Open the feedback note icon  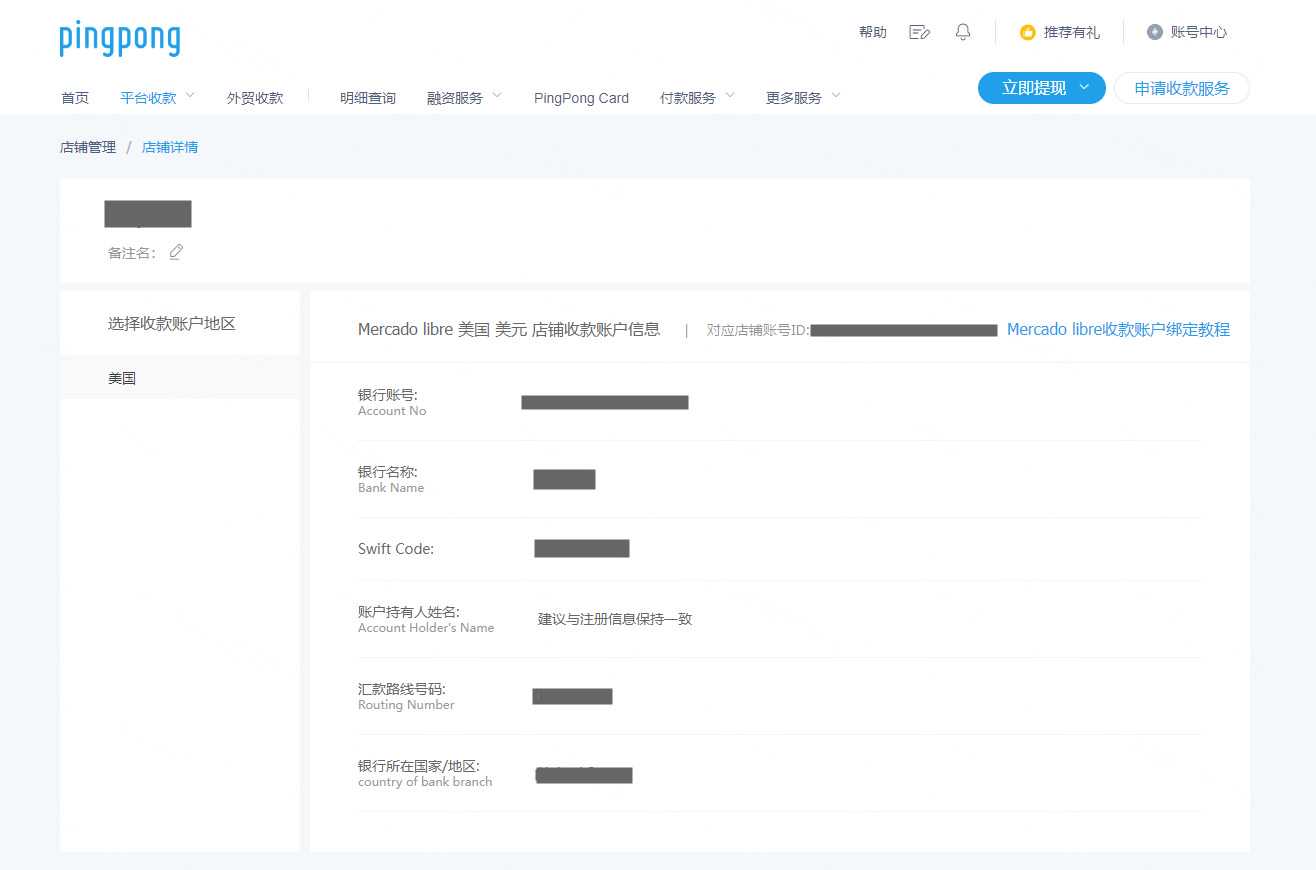(x=919, y=32)
